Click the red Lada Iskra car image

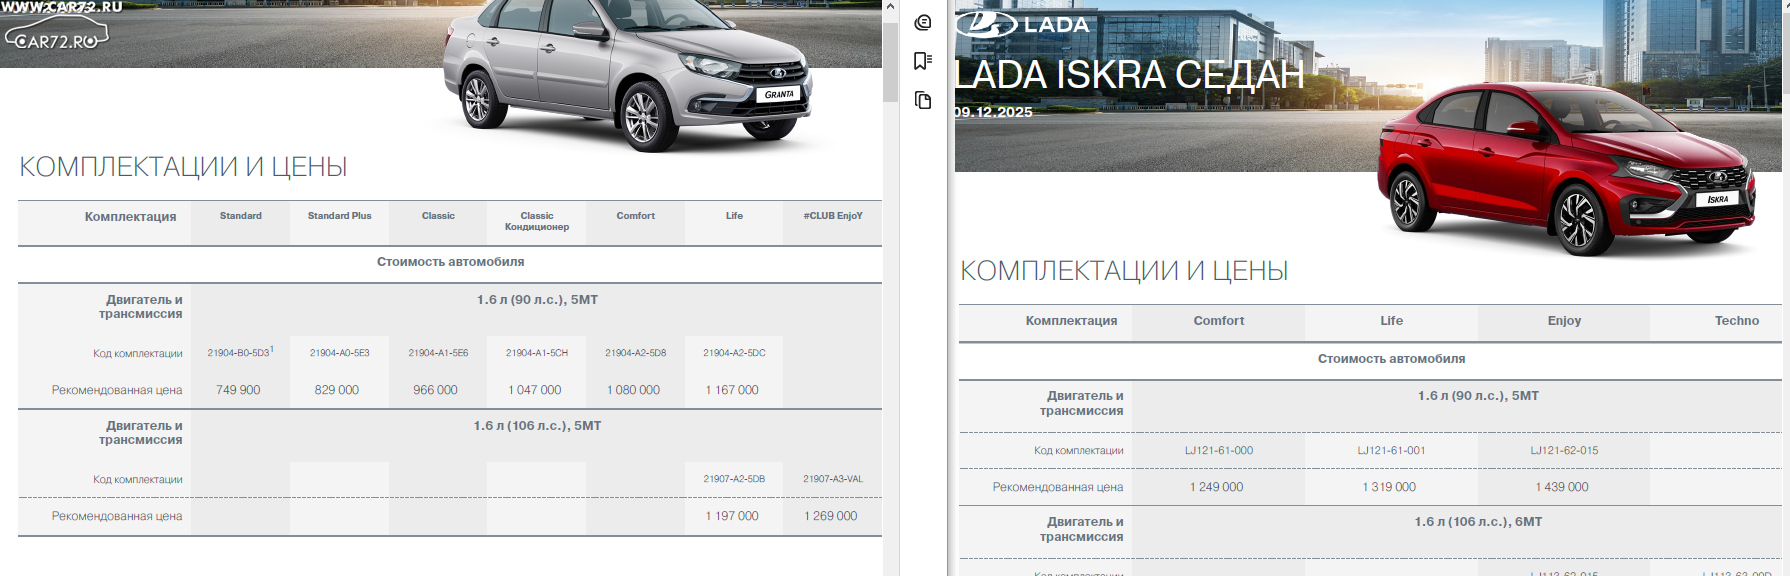(x=1565, y=170)
